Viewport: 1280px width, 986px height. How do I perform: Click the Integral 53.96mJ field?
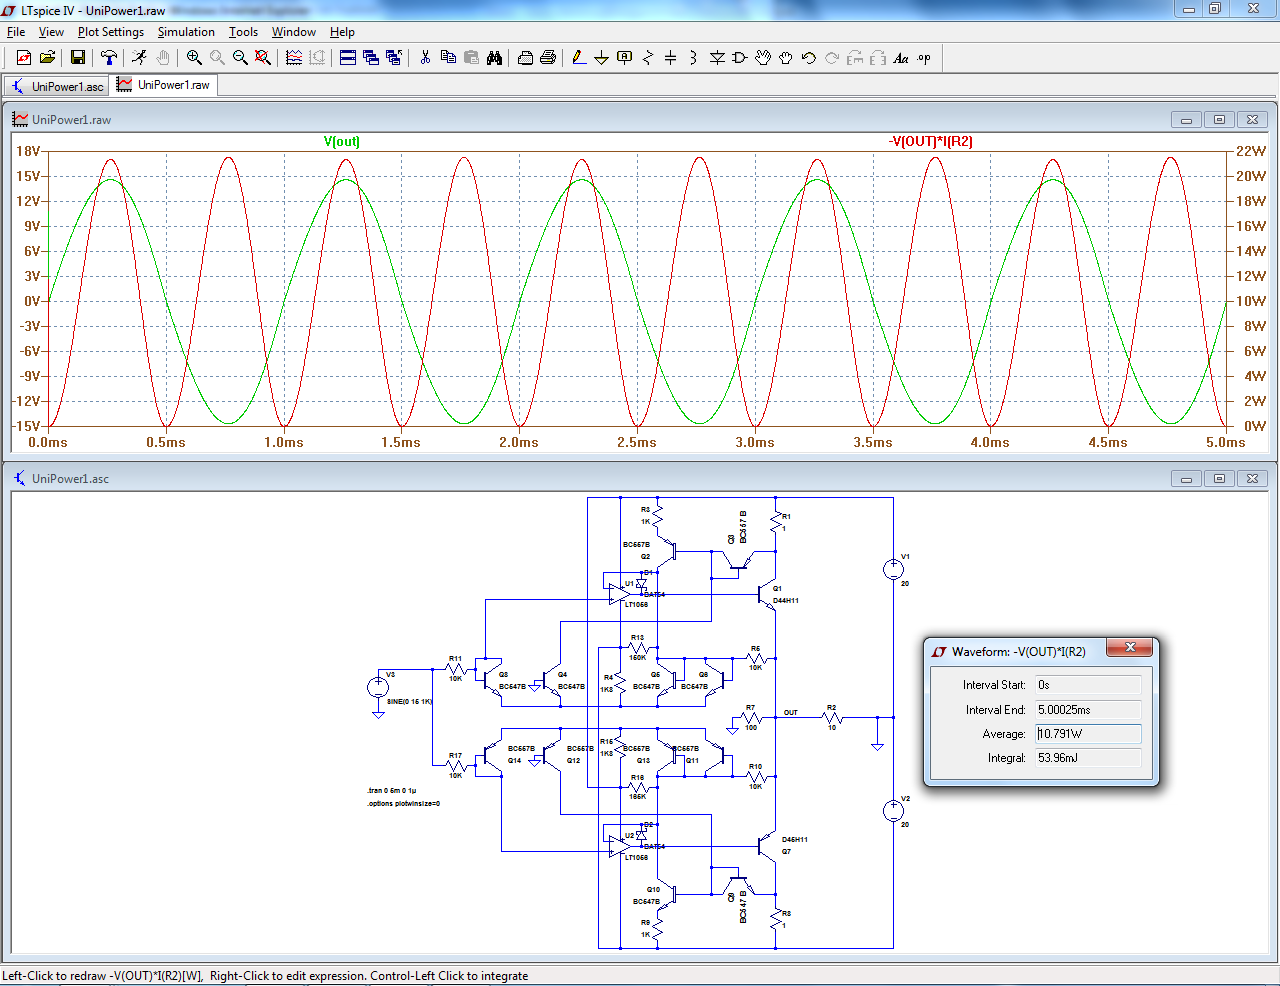1088,758
